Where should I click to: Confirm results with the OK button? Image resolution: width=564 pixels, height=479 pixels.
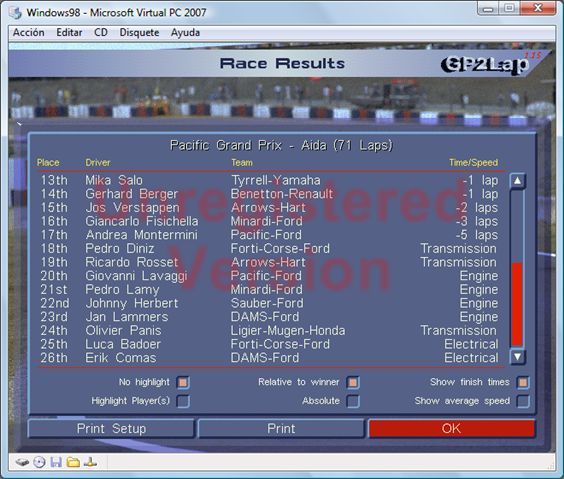pyautogui.click(x=451, y=428)
